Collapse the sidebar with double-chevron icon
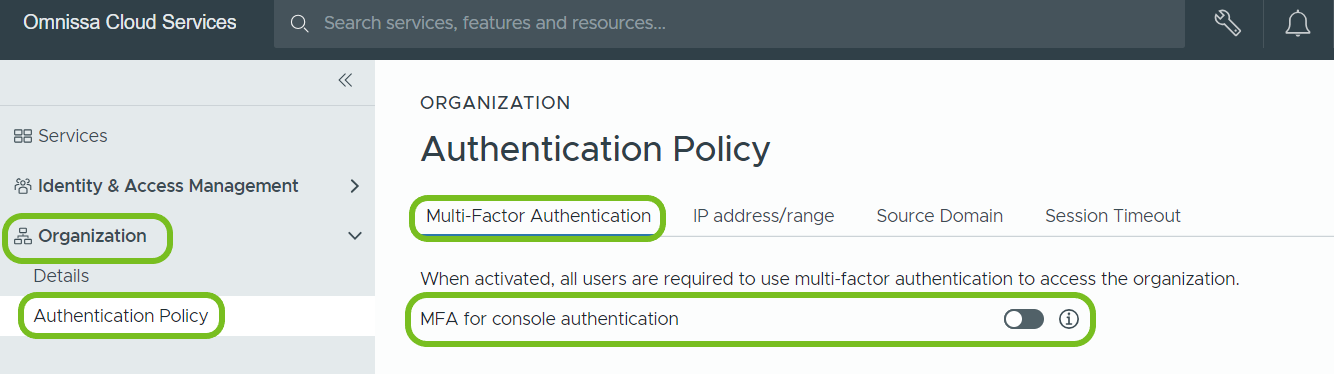Viewport: 1334px width, 374px height. (345, 80)
